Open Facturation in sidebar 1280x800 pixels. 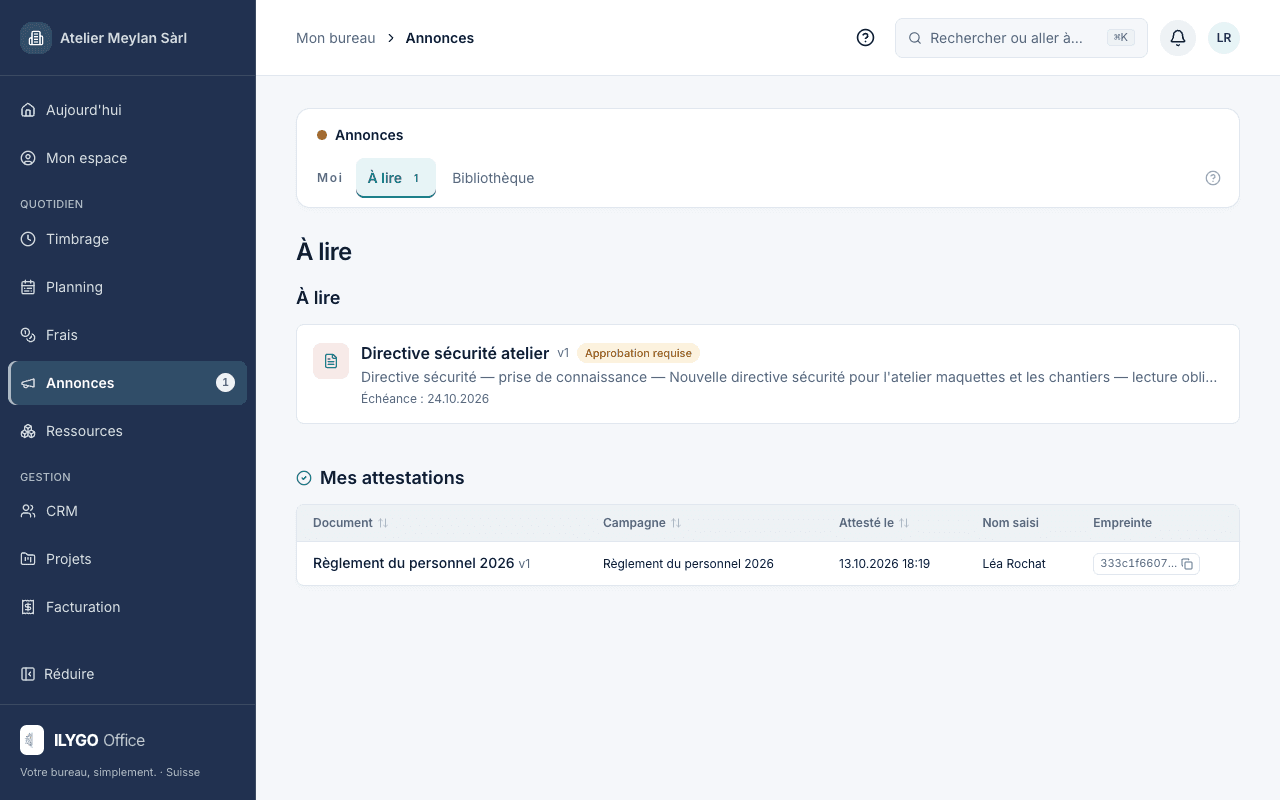(x=128, y=607)
